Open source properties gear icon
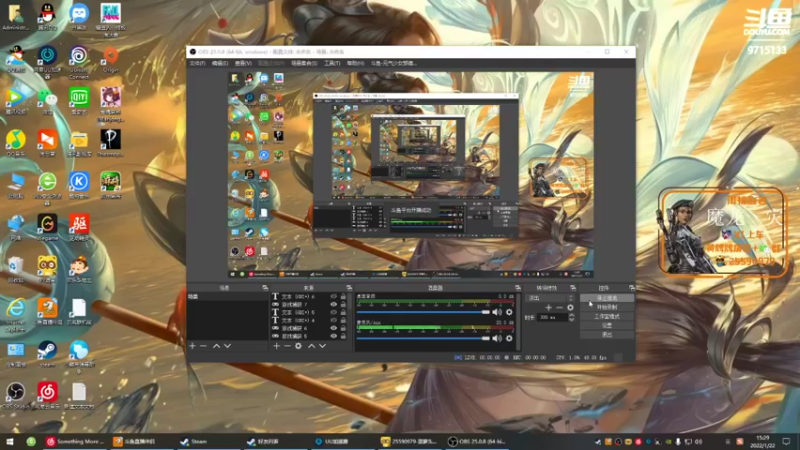 (298, 346)
